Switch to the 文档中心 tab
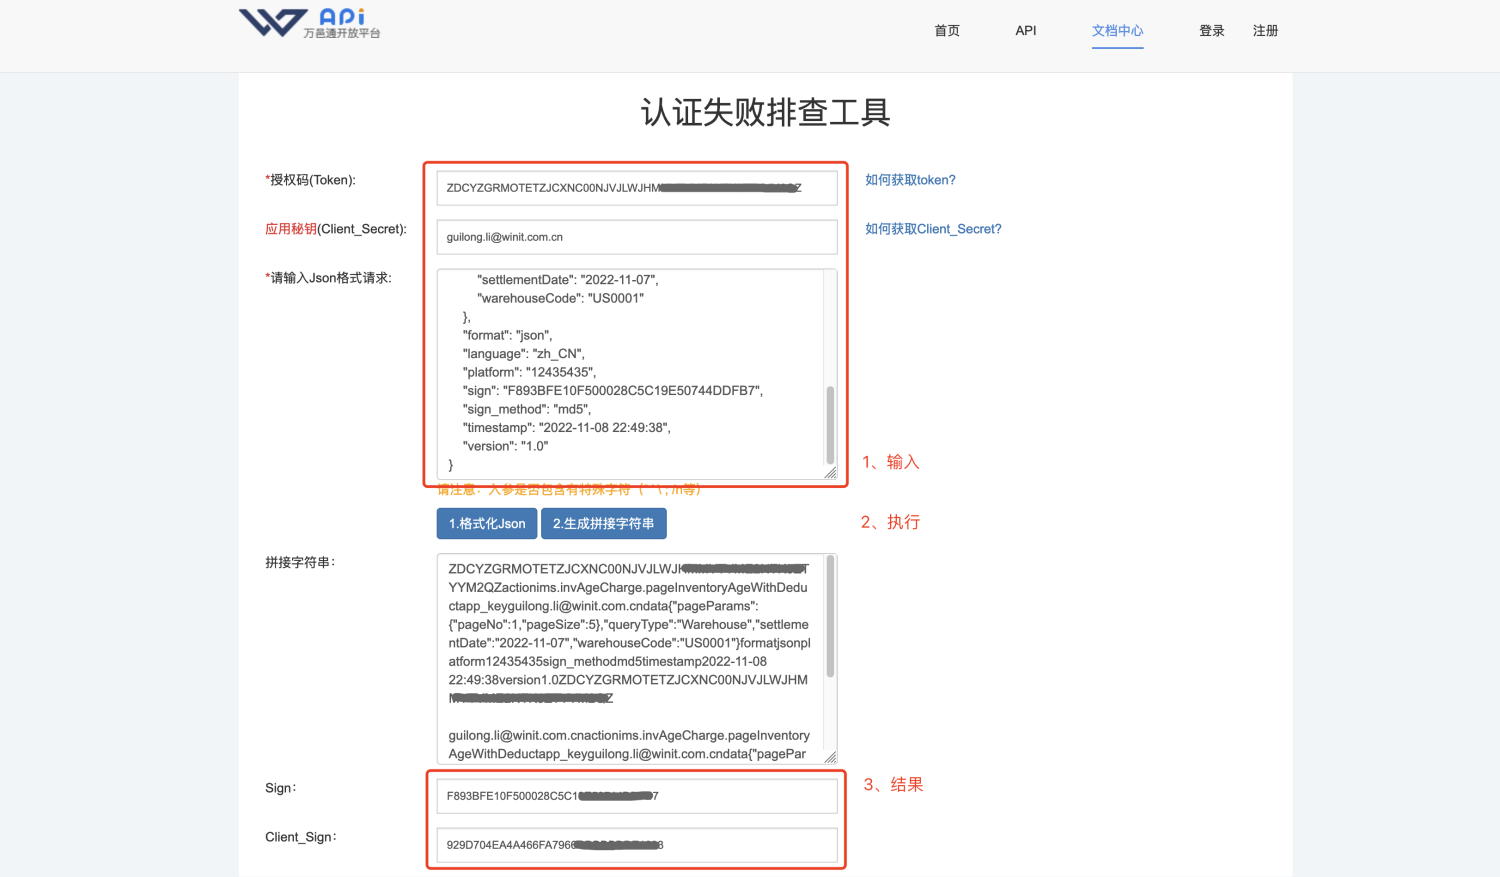This screenshot has height=877, width=1500. click(x=1117, y=31)
